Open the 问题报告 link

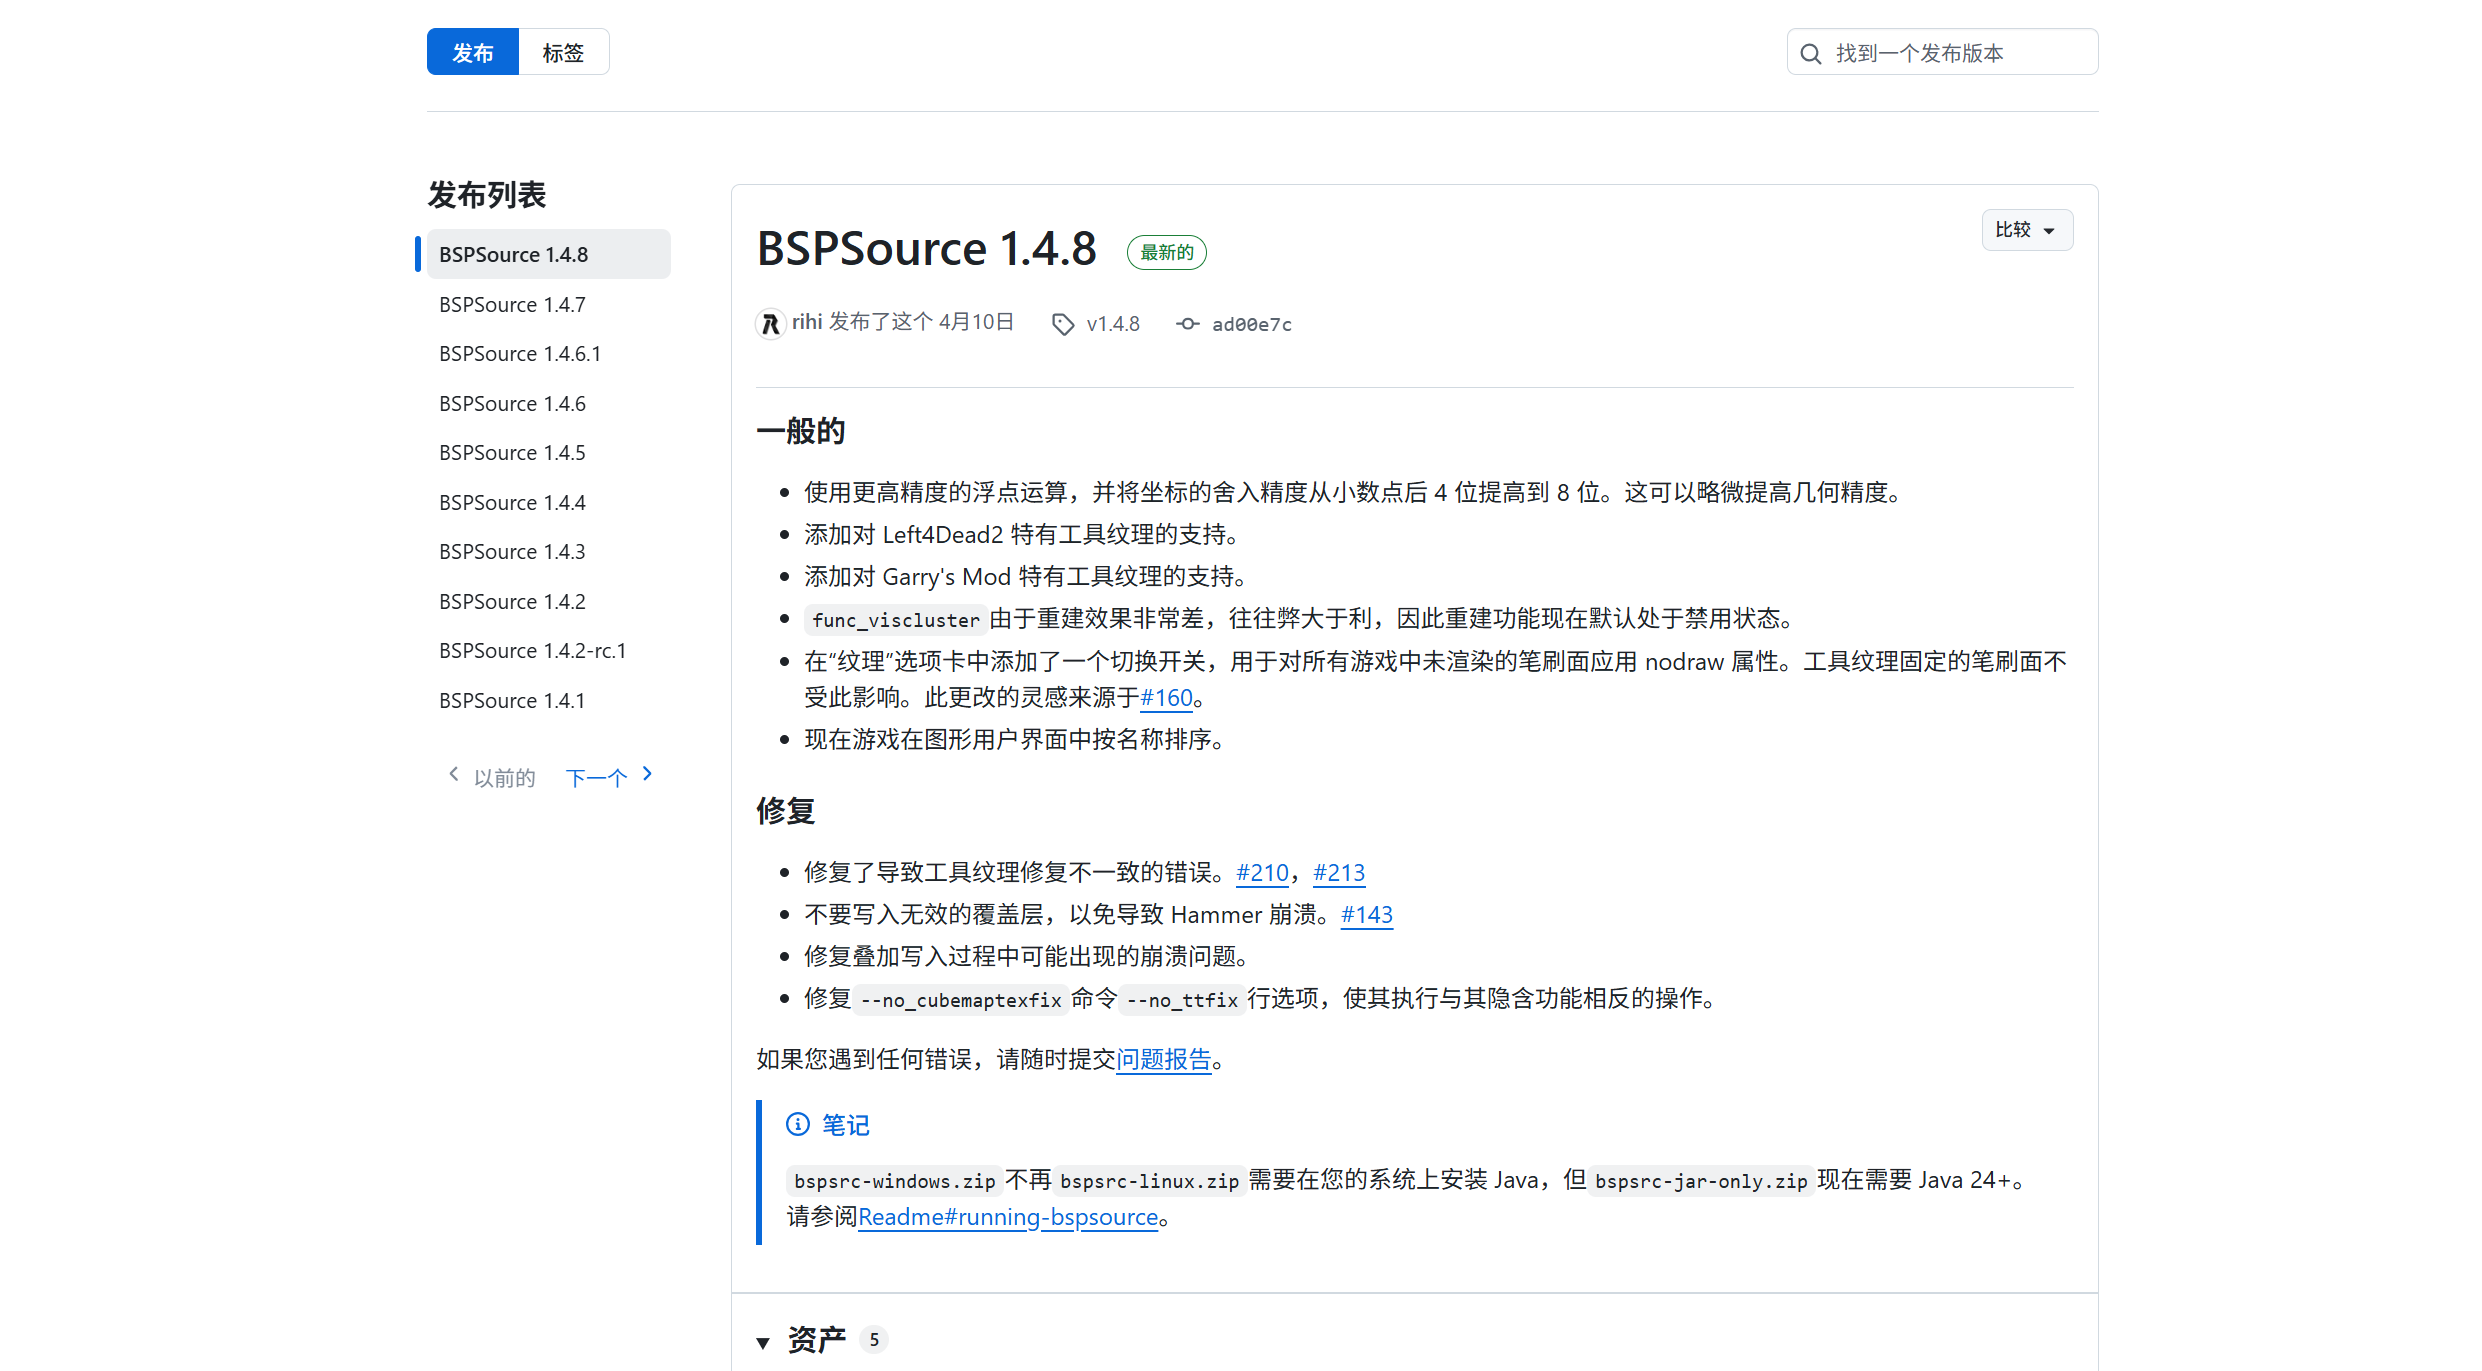click(x=1163, y=1060)
